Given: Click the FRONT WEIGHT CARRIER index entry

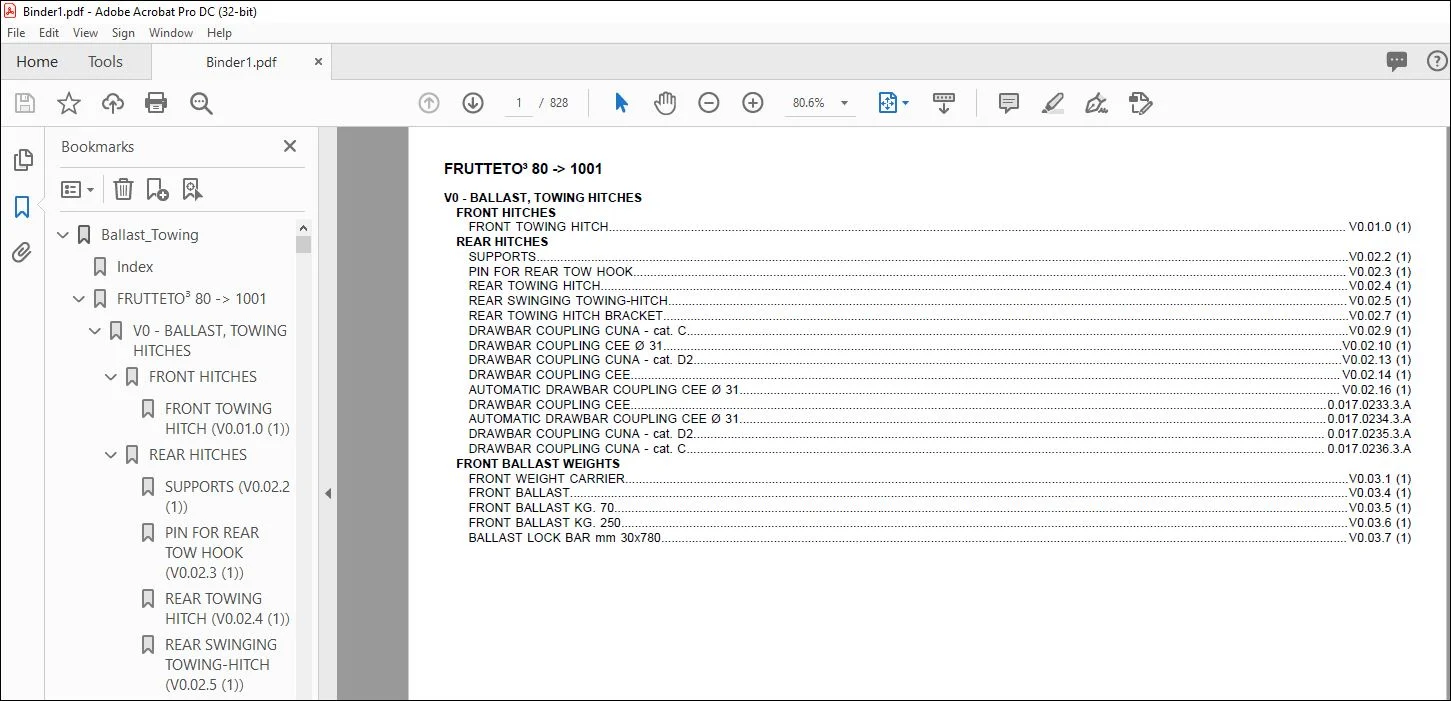Looking at the screenshot, I should tap(939, 478).
